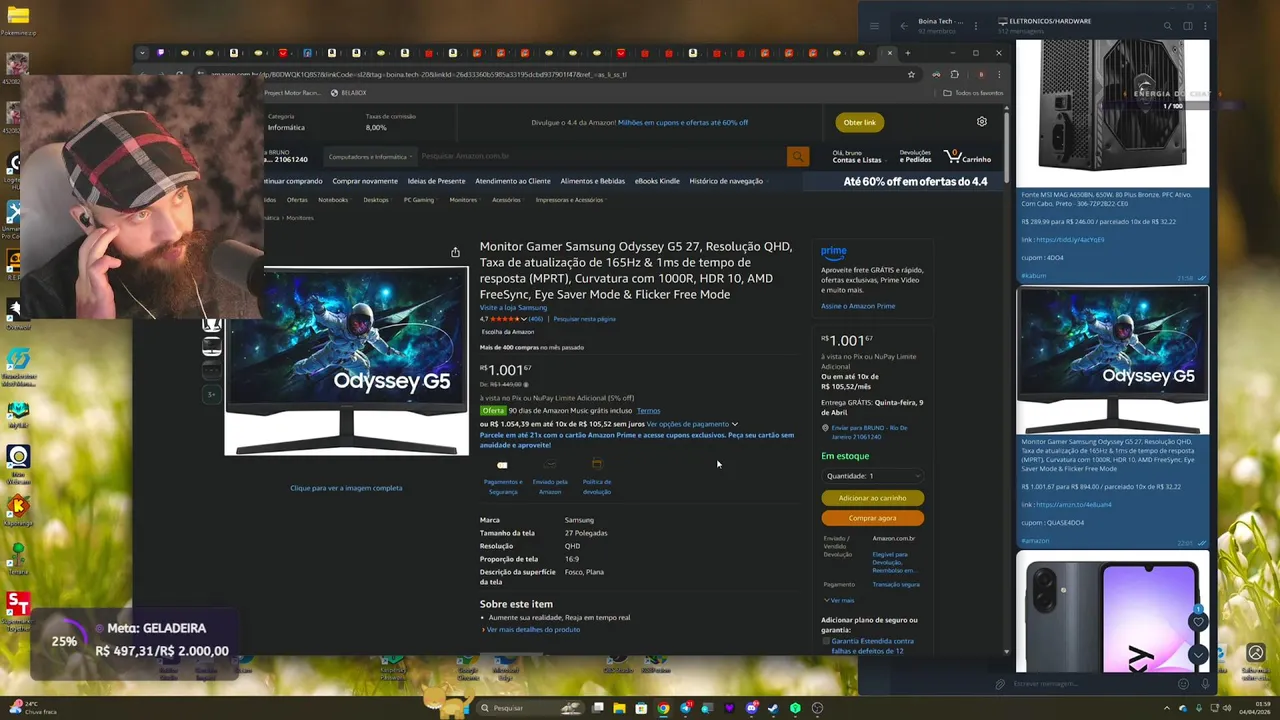
Task: Click the #amazon hashtag in Telegram
Action: pos(1035,541)
